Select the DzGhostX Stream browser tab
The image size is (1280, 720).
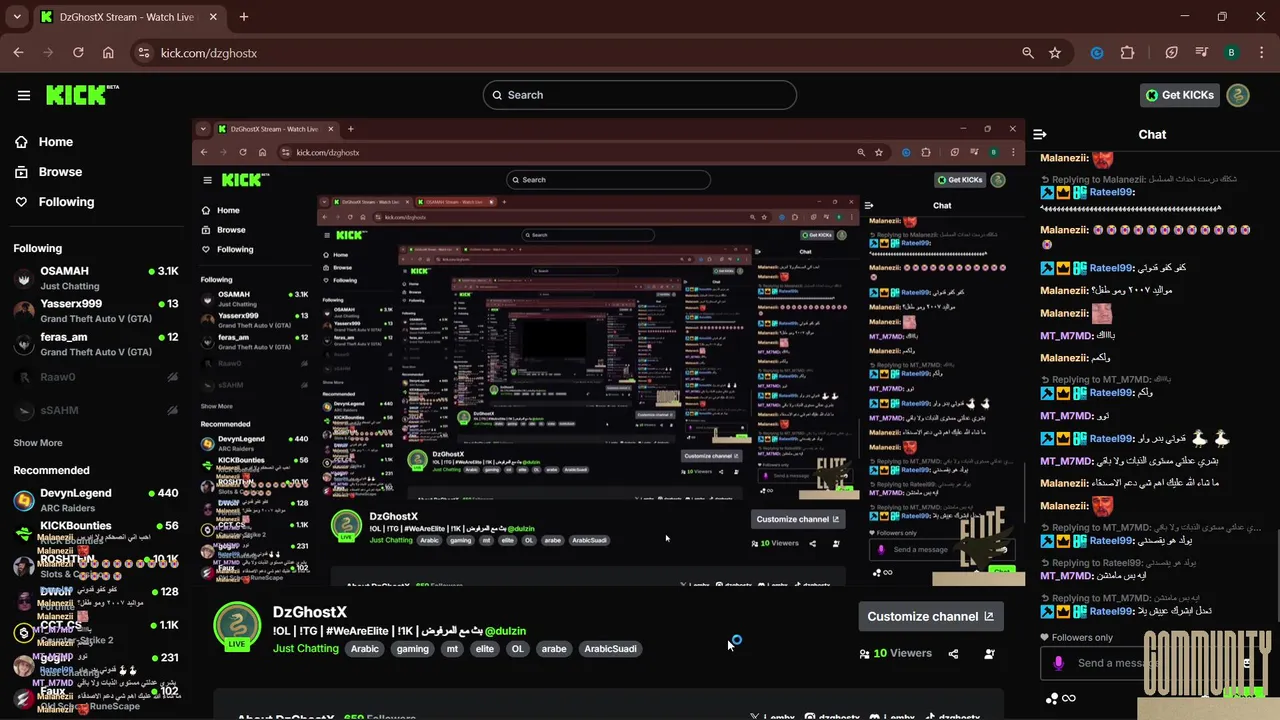click(128, 17)
